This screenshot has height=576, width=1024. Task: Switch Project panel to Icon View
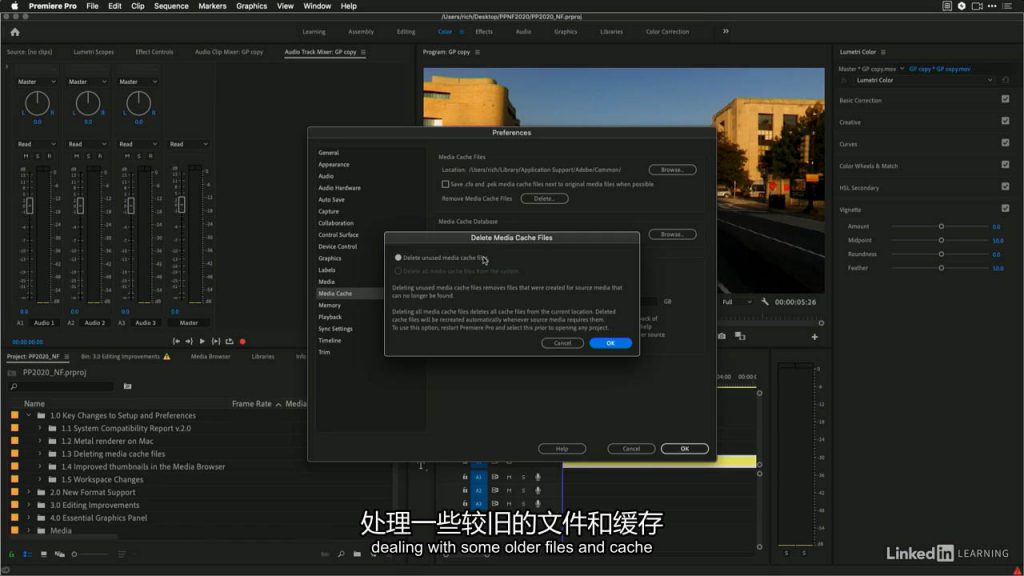pyautogui.click(x=44, y=554)
